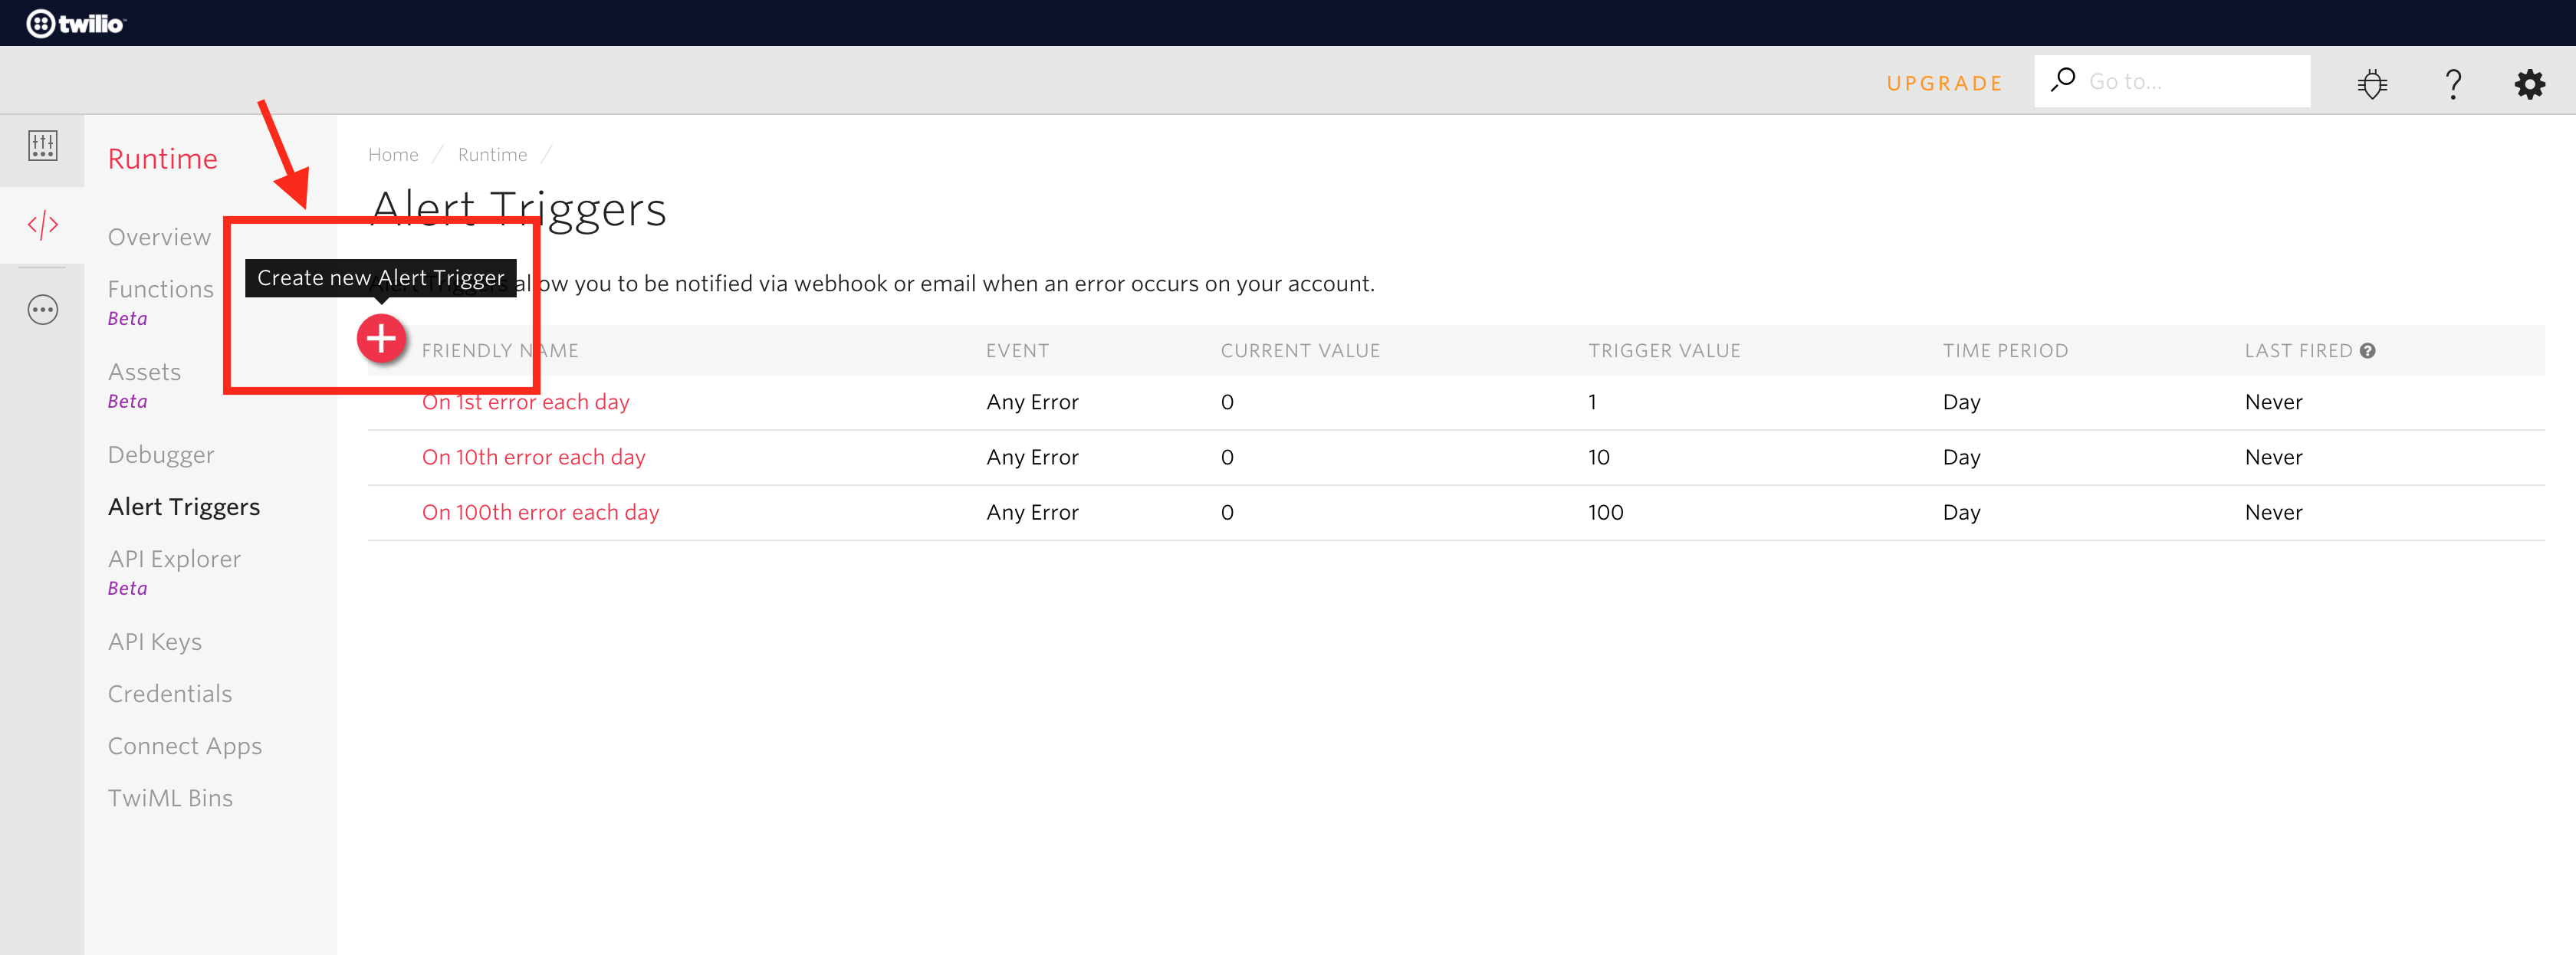Open TwiML Bins sidebar item
2576x955 pixels.
click(170, 798)
